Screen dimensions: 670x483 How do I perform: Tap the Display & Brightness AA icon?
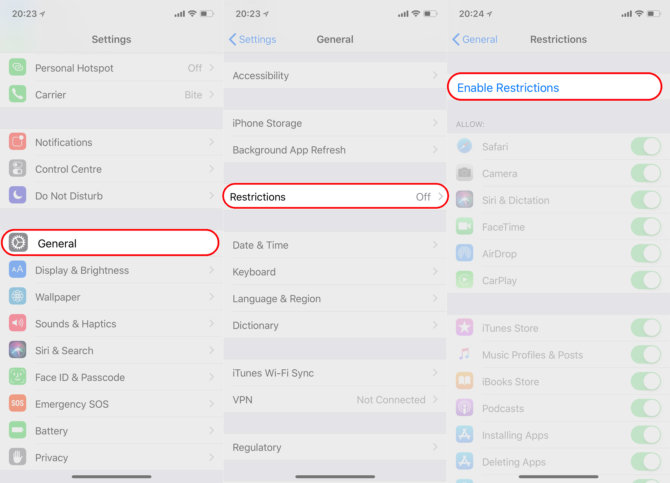pyautogui.click(x=18, y=270)
